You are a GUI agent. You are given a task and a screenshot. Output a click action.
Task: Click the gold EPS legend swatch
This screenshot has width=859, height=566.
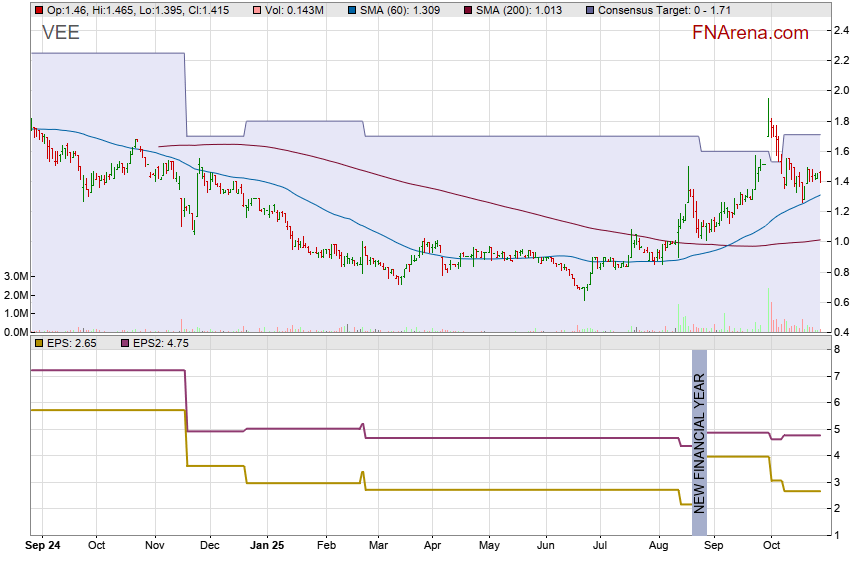pos(38,343)
